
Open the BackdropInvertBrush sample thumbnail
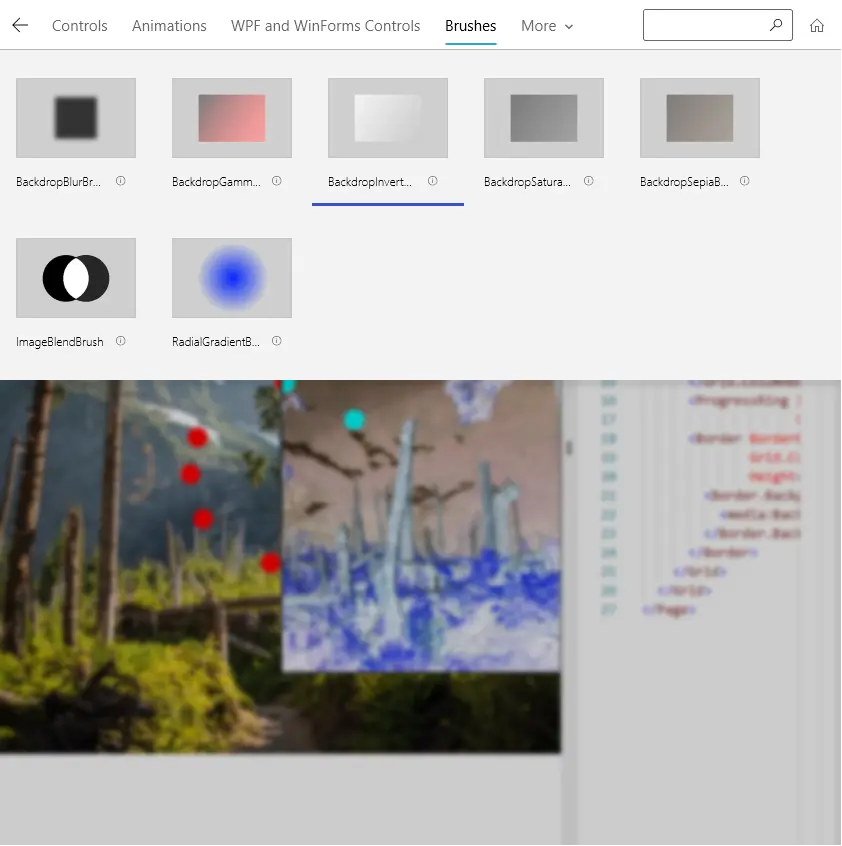point(388,118)
